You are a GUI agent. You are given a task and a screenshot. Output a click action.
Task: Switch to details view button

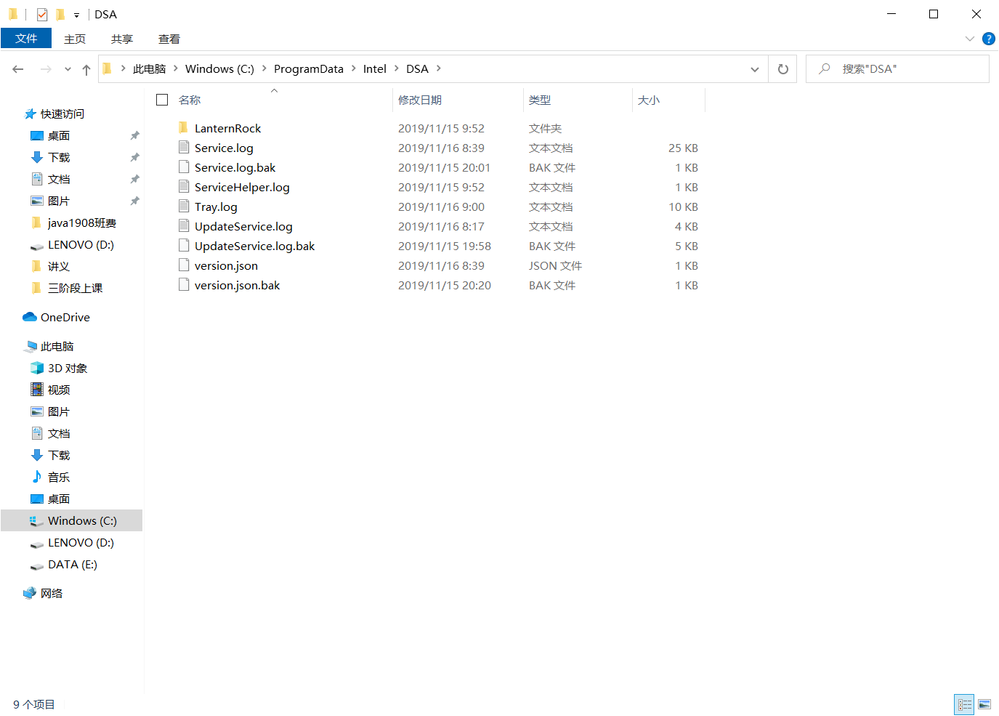point(964,705)
